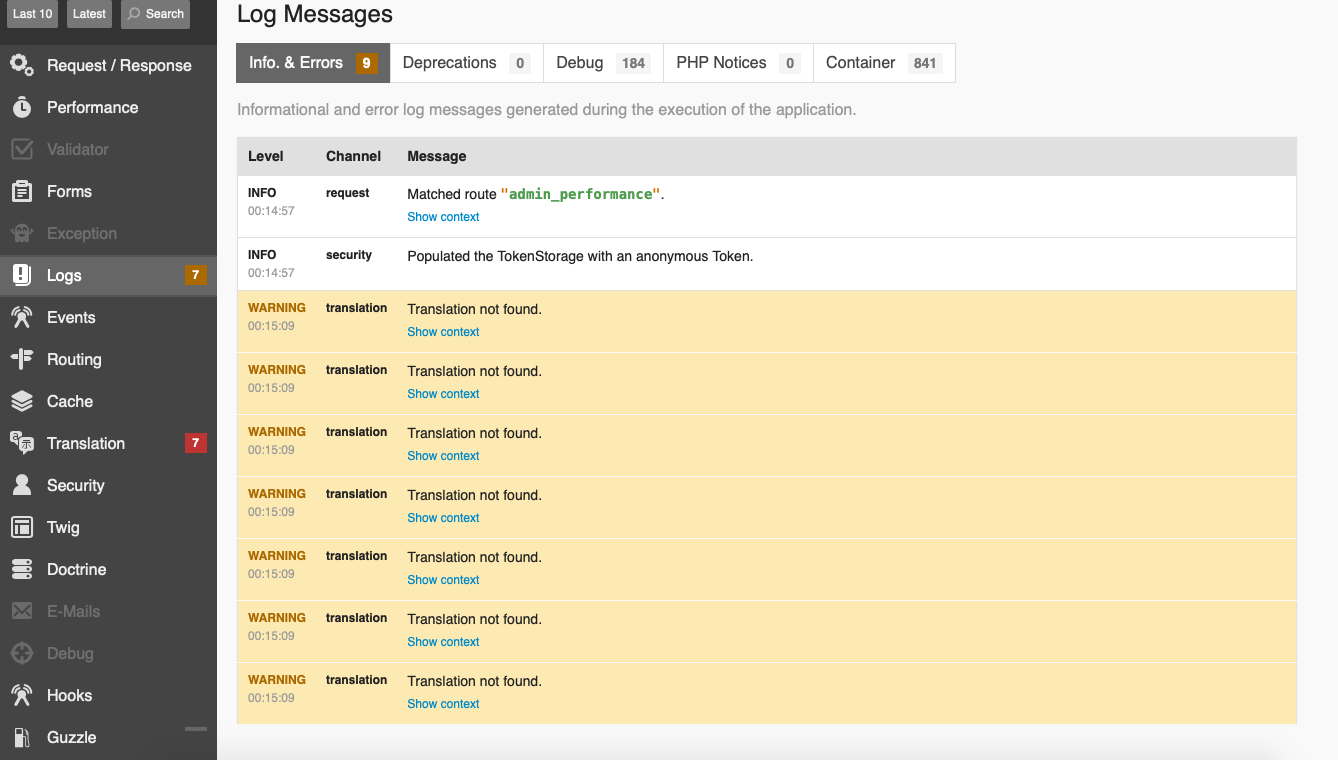Viewport: 1338px width, 760px height.
Task: Open the Events panel
Action: click(x=108, y=317)
